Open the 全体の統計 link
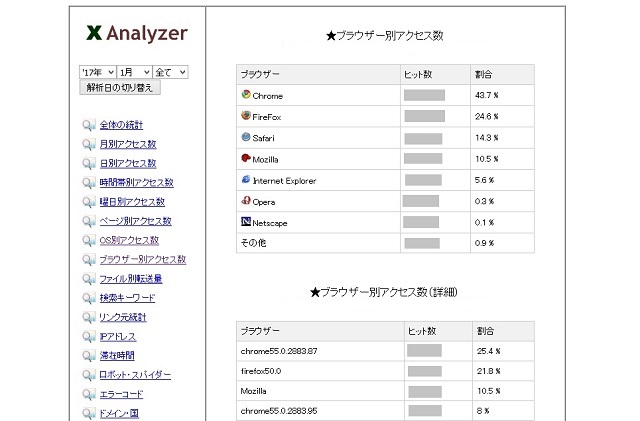 click(121, 125)
